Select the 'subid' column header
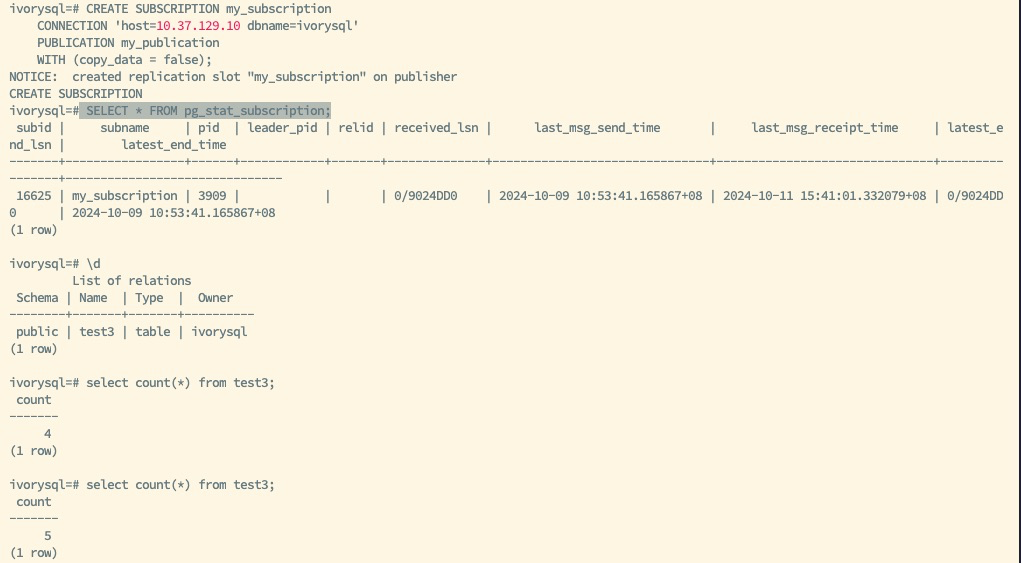 [x=34, y=128]
